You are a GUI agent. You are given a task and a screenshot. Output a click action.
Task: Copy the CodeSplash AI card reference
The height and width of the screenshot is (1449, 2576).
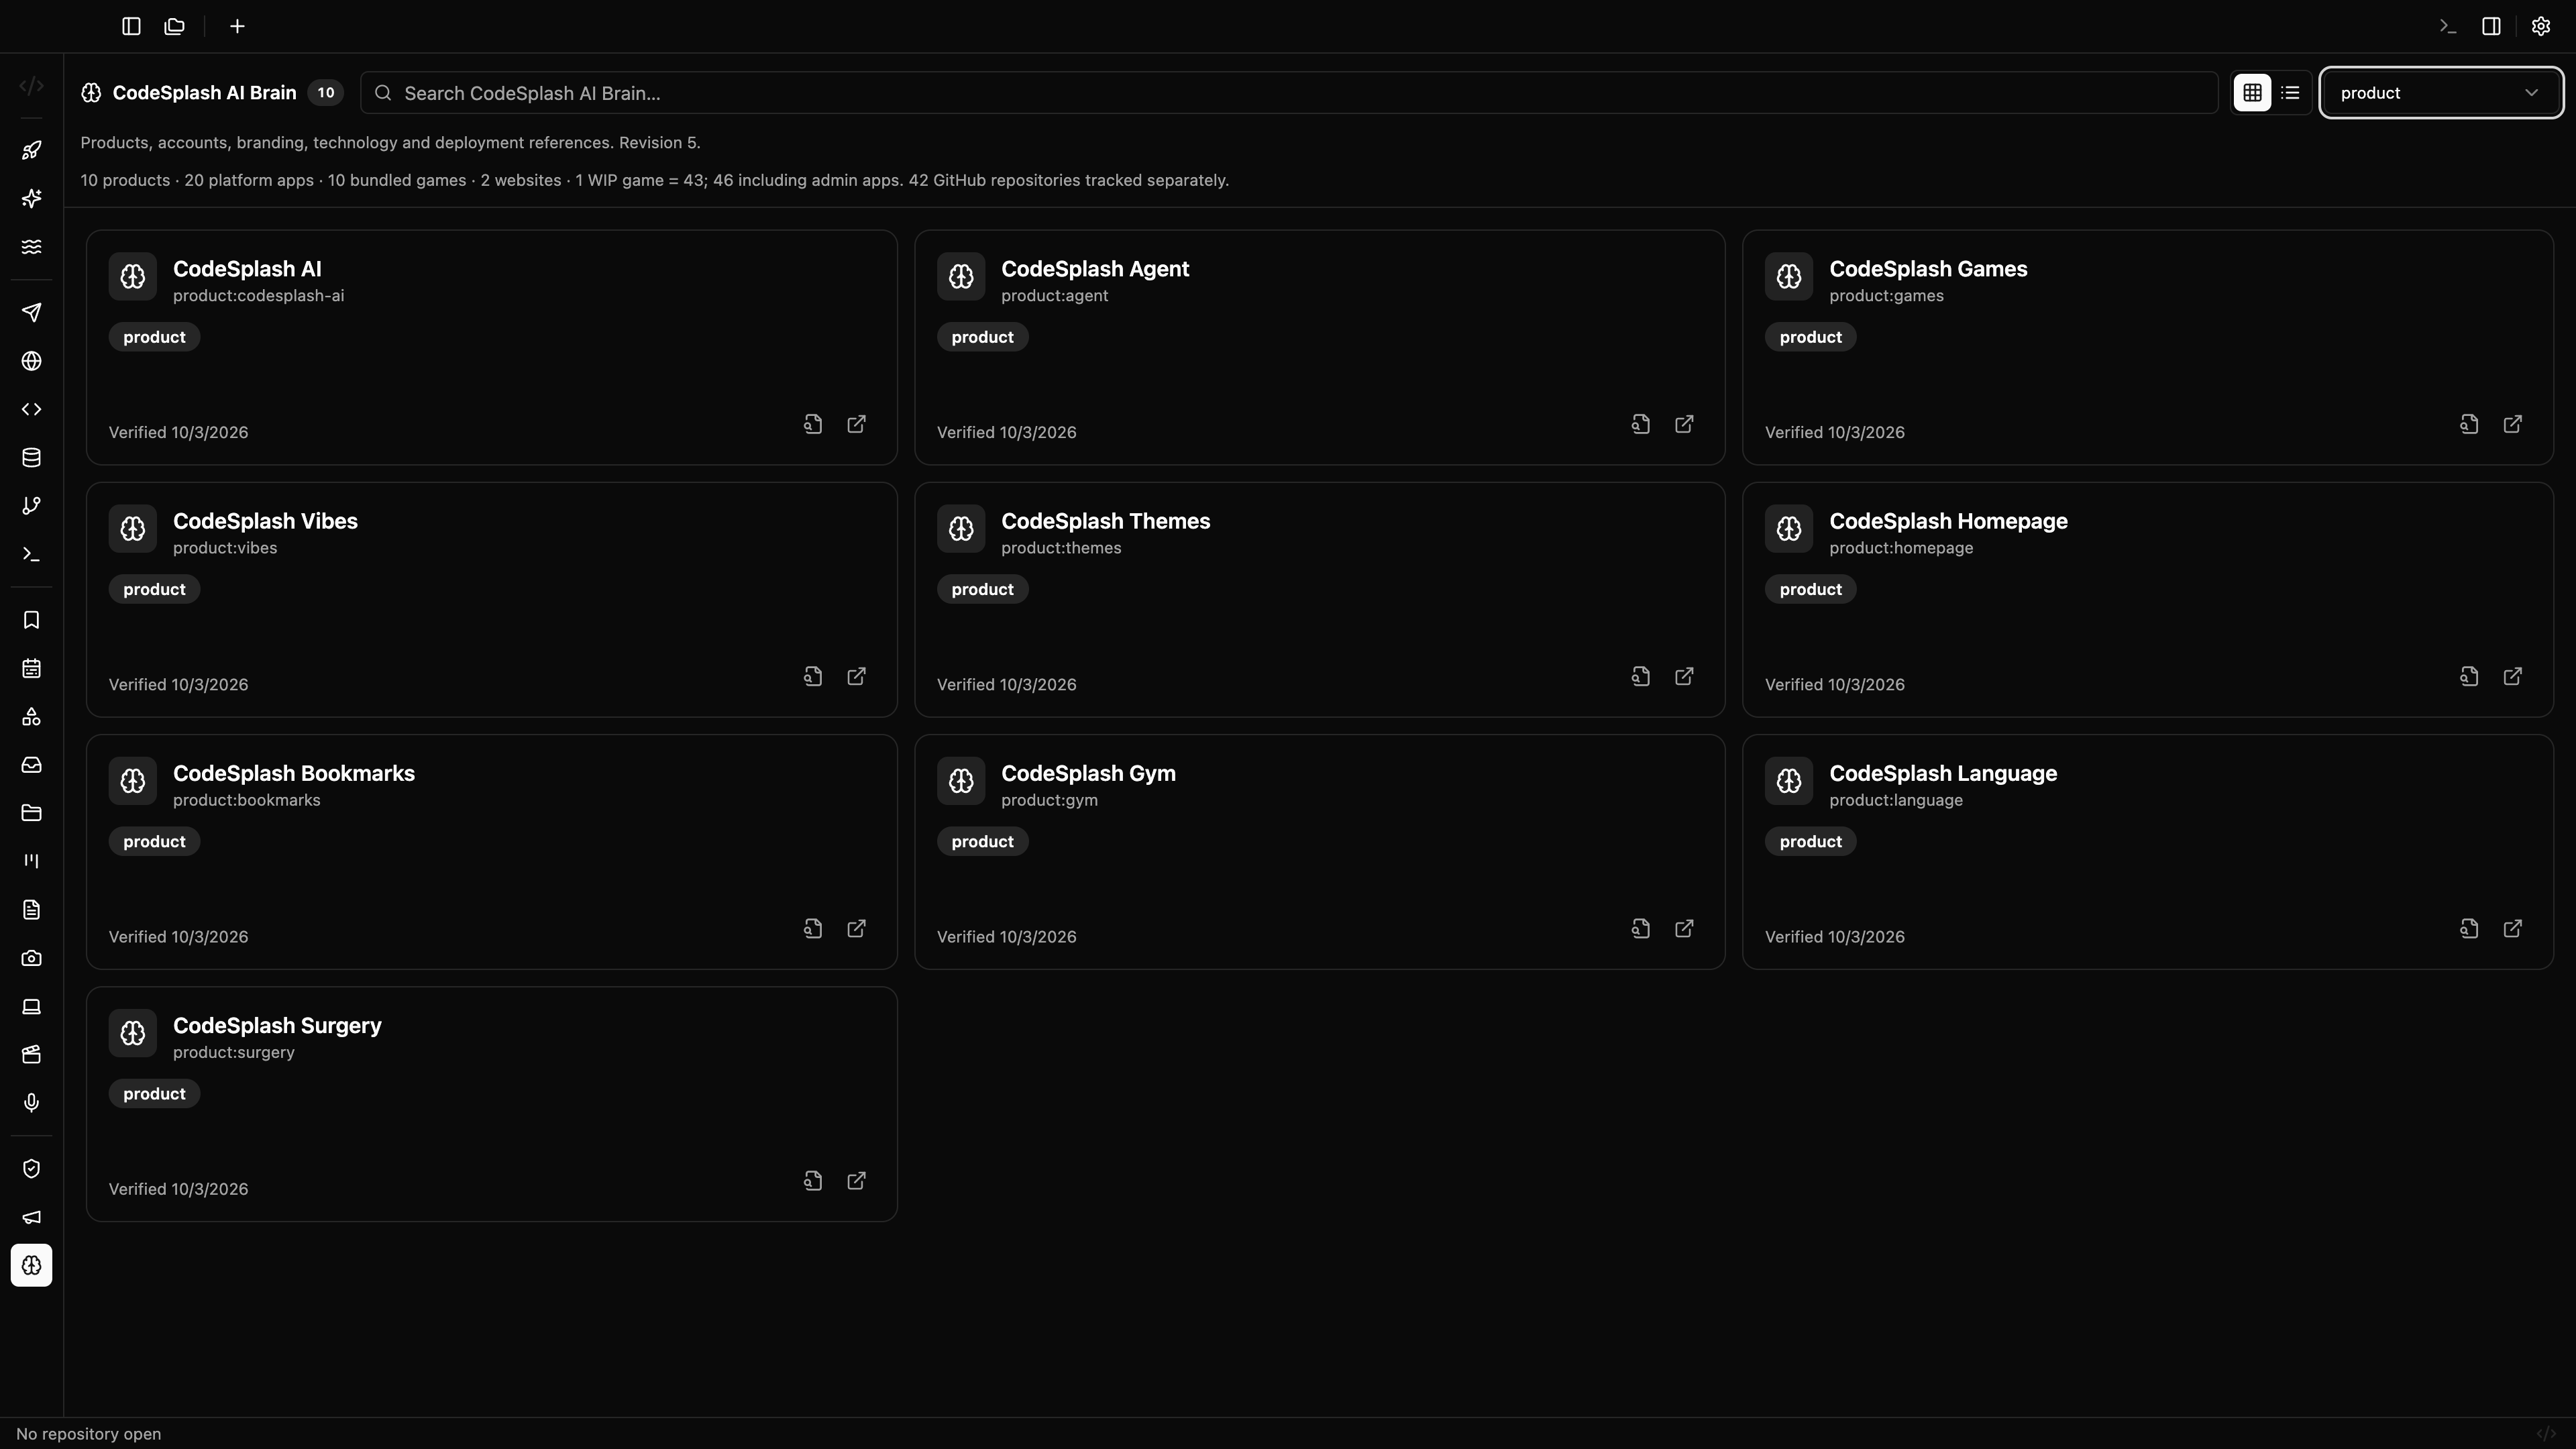point(813,424)
